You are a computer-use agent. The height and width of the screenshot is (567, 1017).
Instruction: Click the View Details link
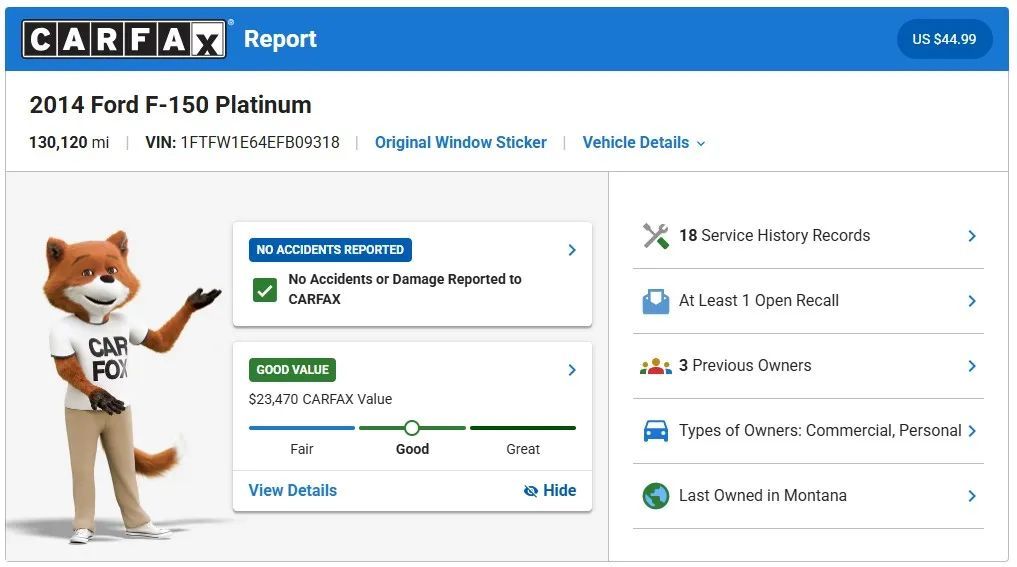[293, 490]
